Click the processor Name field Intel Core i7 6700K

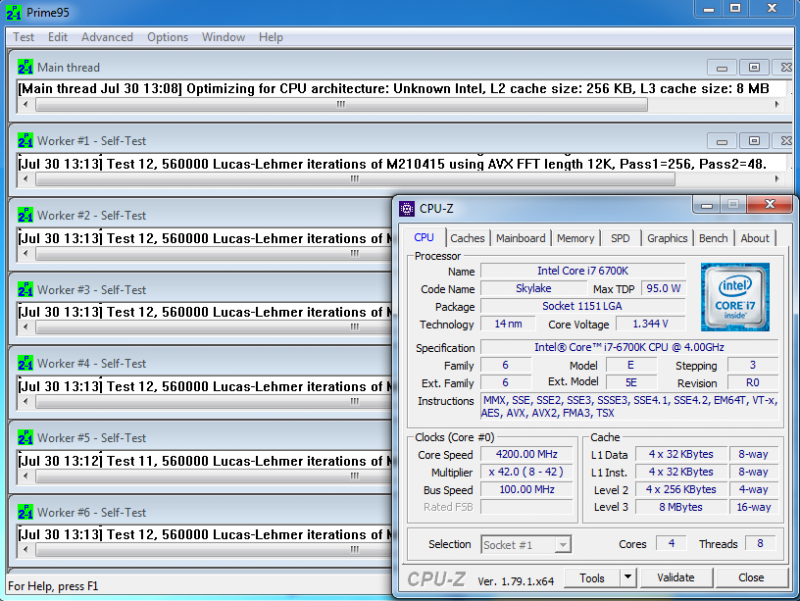click(583, 271)
